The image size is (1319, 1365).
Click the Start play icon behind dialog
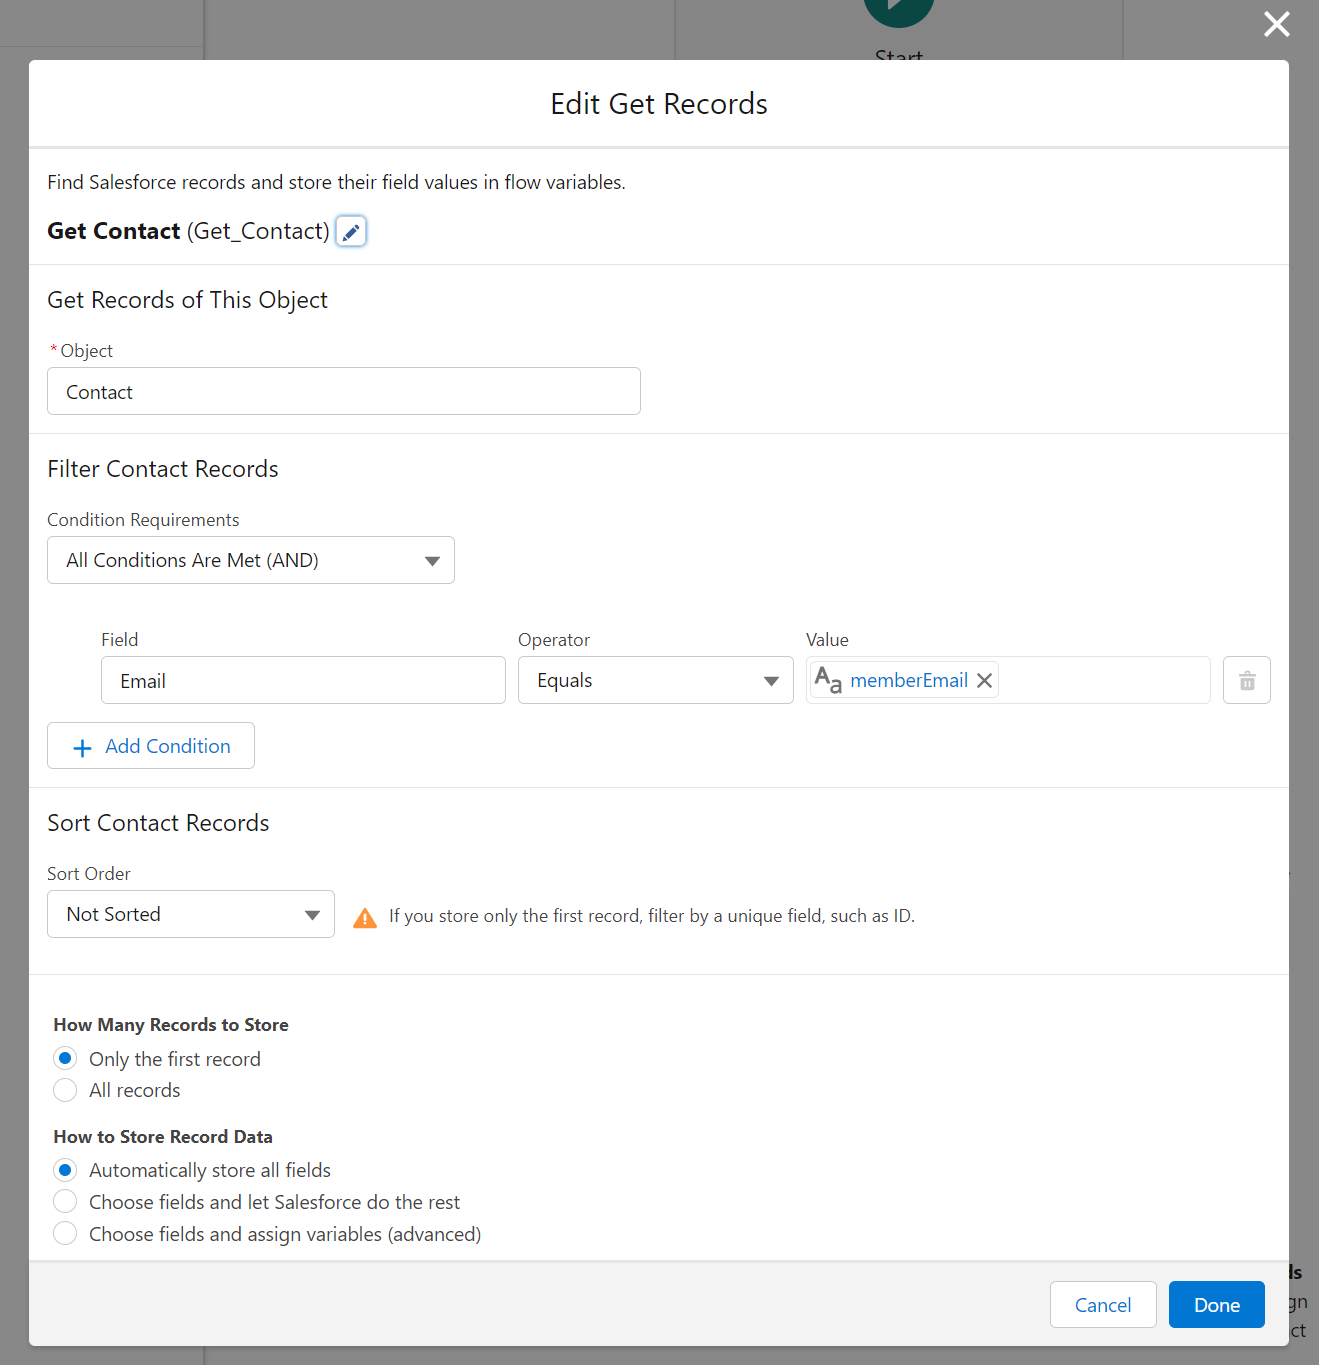coord(898,10)
